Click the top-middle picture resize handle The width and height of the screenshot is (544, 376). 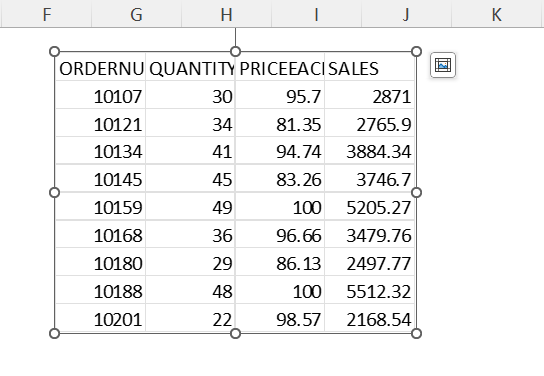[235, 52]
